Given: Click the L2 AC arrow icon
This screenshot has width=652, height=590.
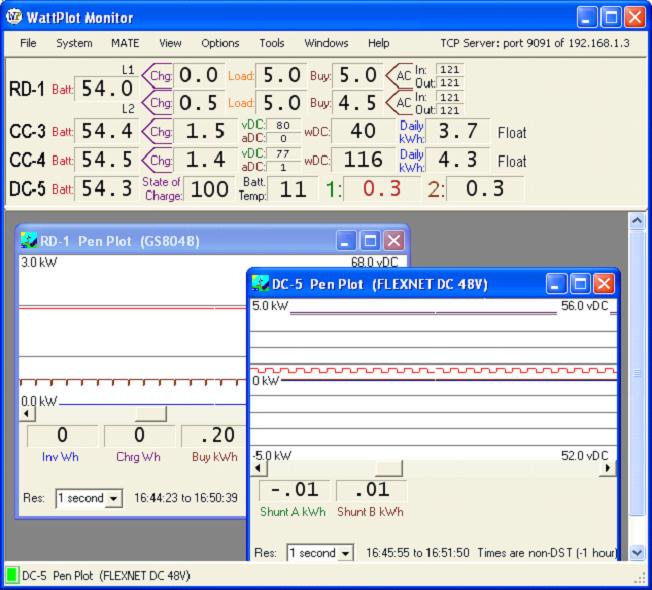Looking at the screenshot, I should point(399,103).
